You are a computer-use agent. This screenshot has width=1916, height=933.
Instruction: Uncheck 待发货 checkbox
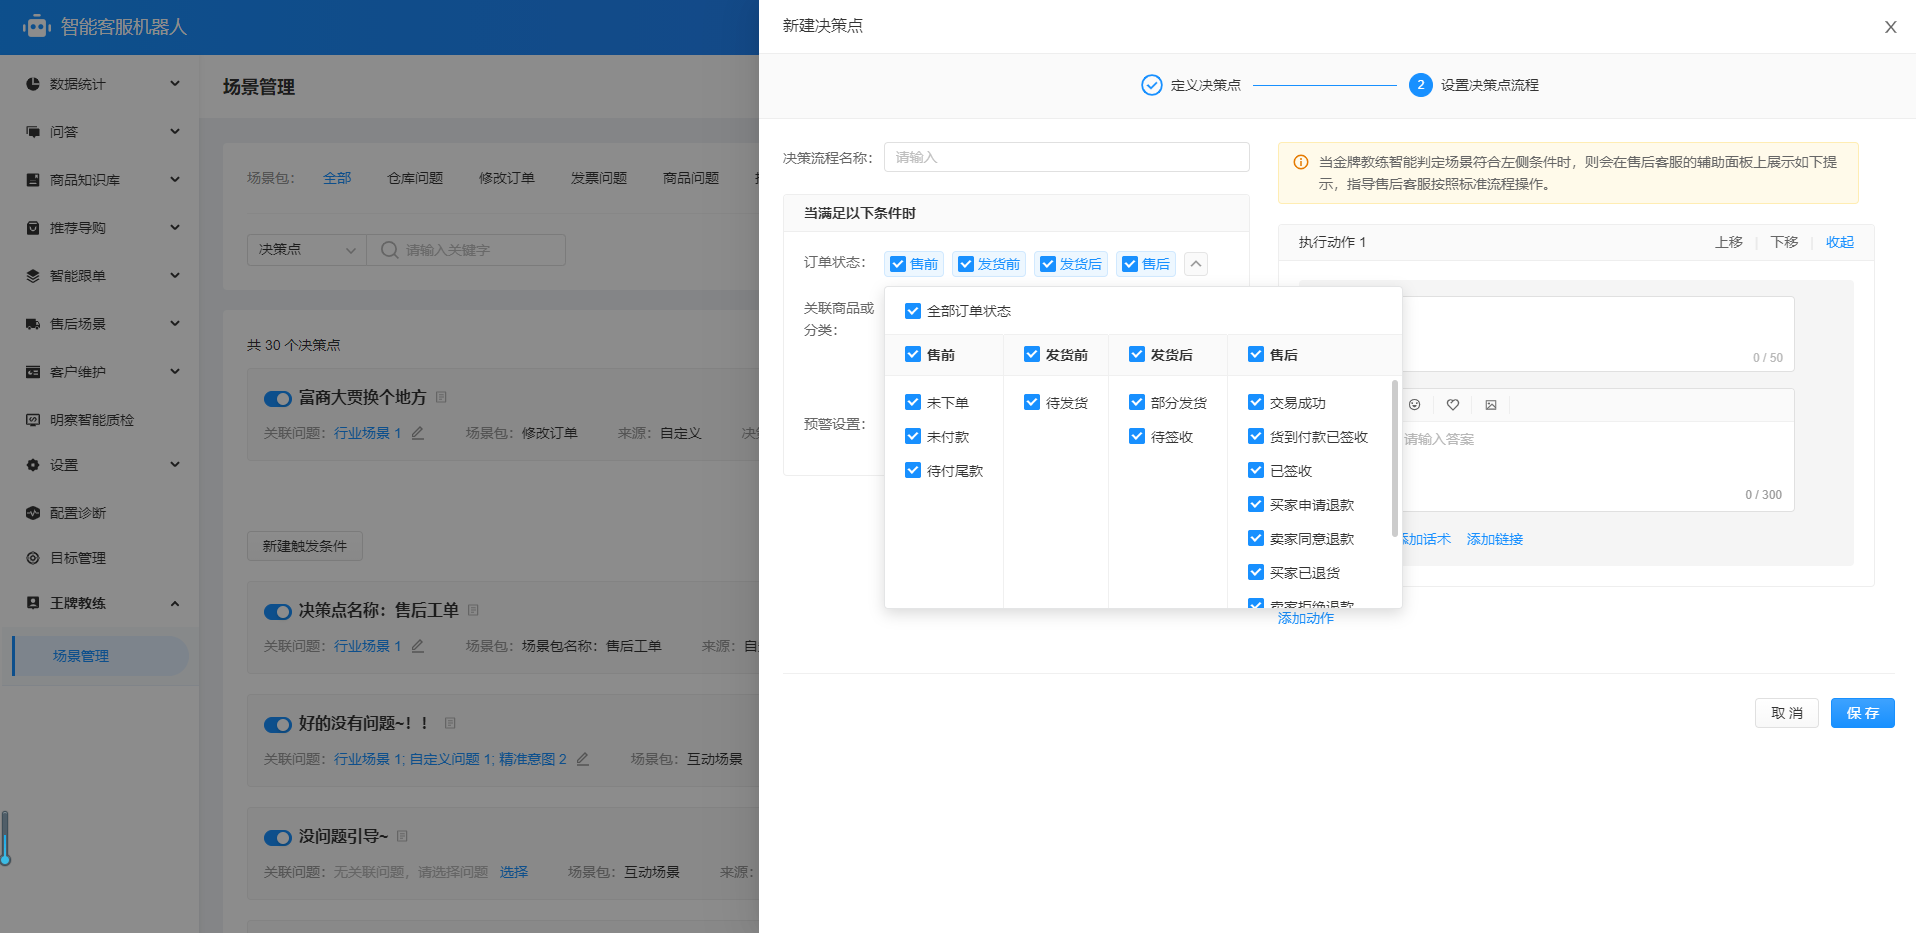(x=1032, y=402)
